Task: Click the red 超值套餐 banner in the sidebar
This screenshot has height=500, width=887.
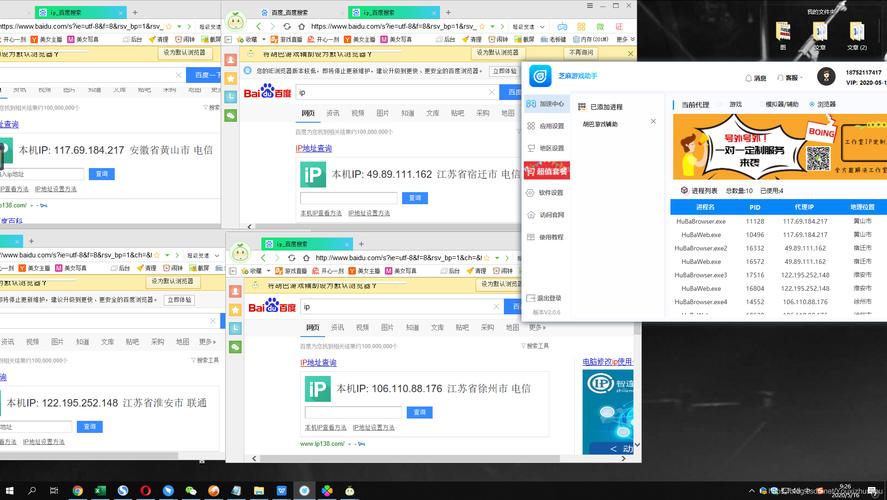Action: 546,171
